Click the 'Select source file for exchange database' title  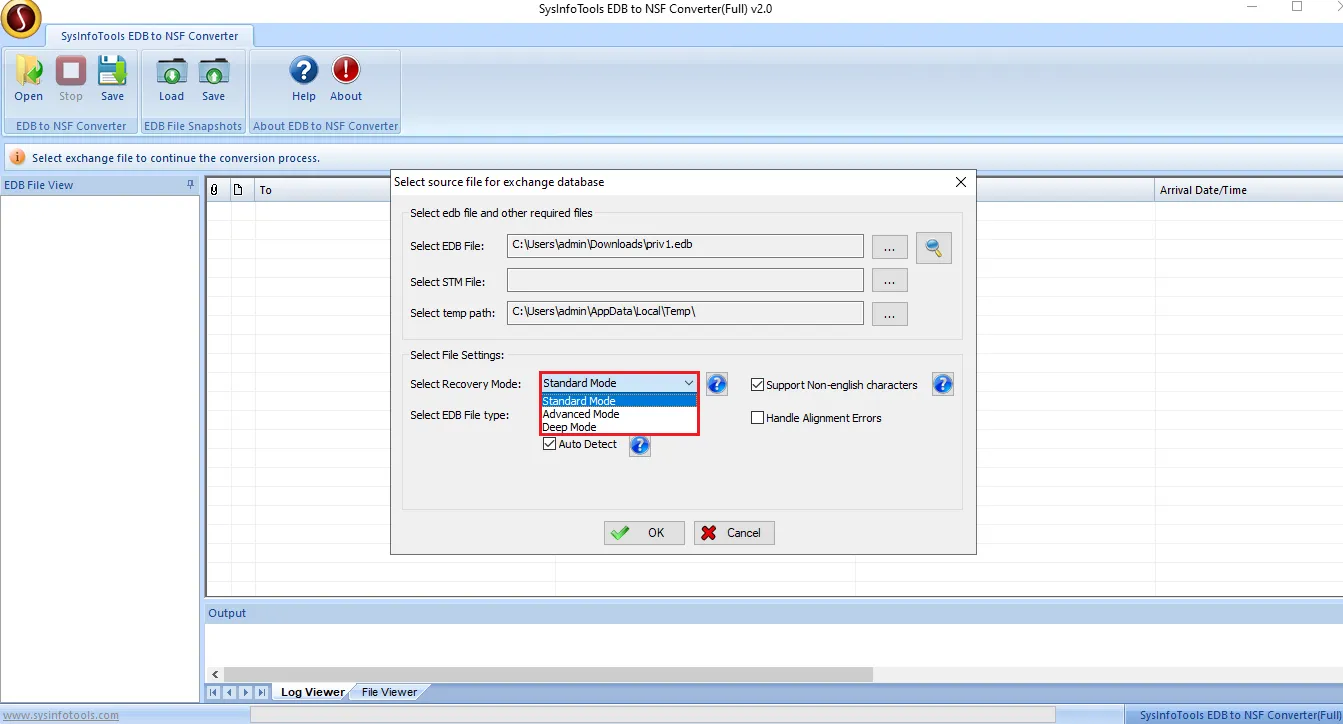tap(499, 182)
